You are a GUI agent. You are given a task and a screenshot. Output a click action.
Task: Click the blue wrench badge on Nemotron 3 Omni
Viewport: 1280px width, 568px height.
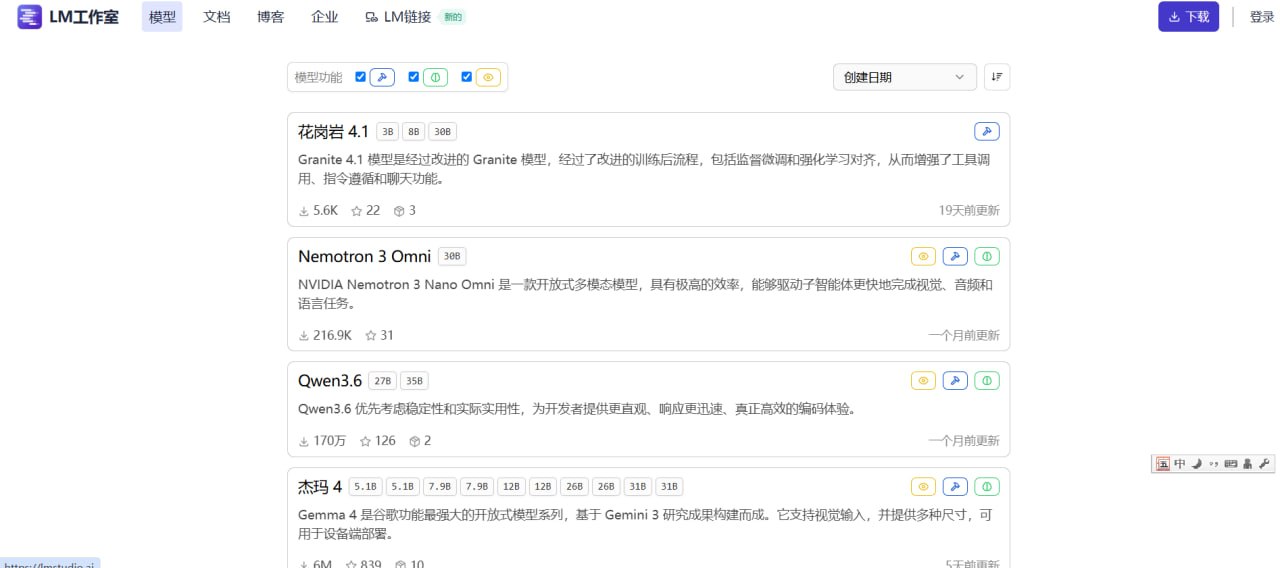pos(955,256)
